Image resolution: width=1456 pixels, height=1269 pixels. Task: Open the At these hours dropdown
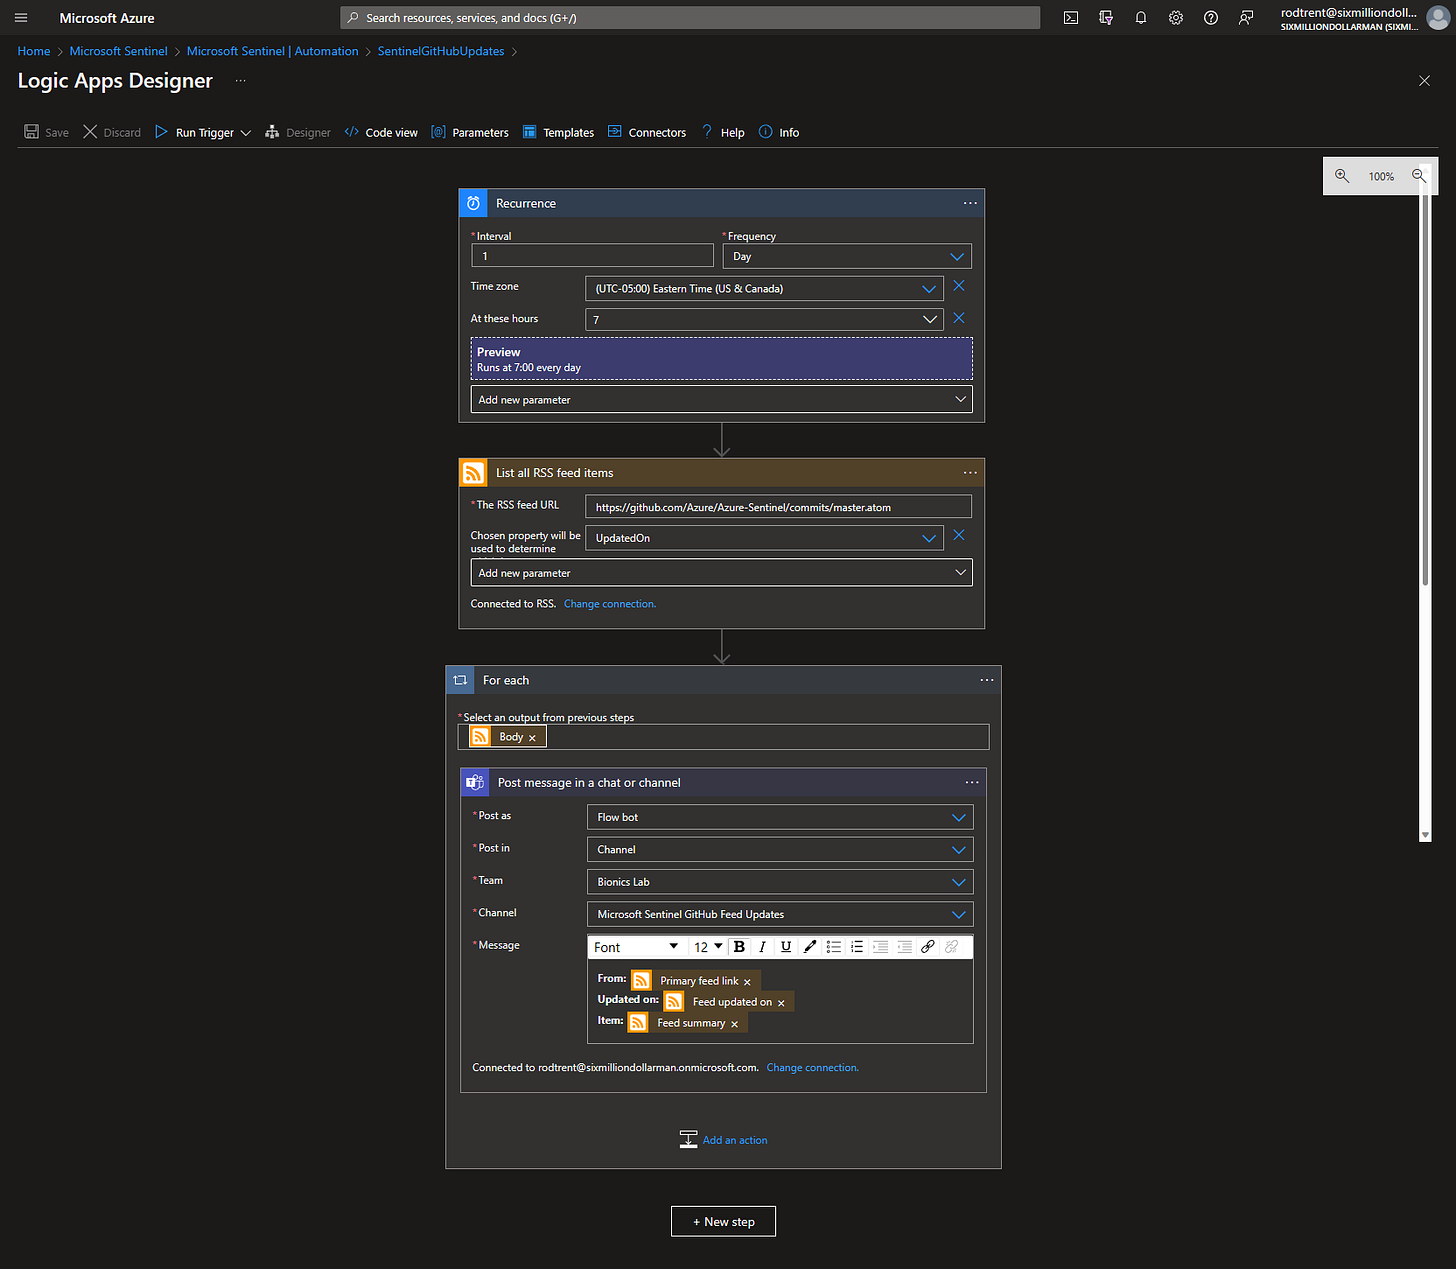point(764,320)
